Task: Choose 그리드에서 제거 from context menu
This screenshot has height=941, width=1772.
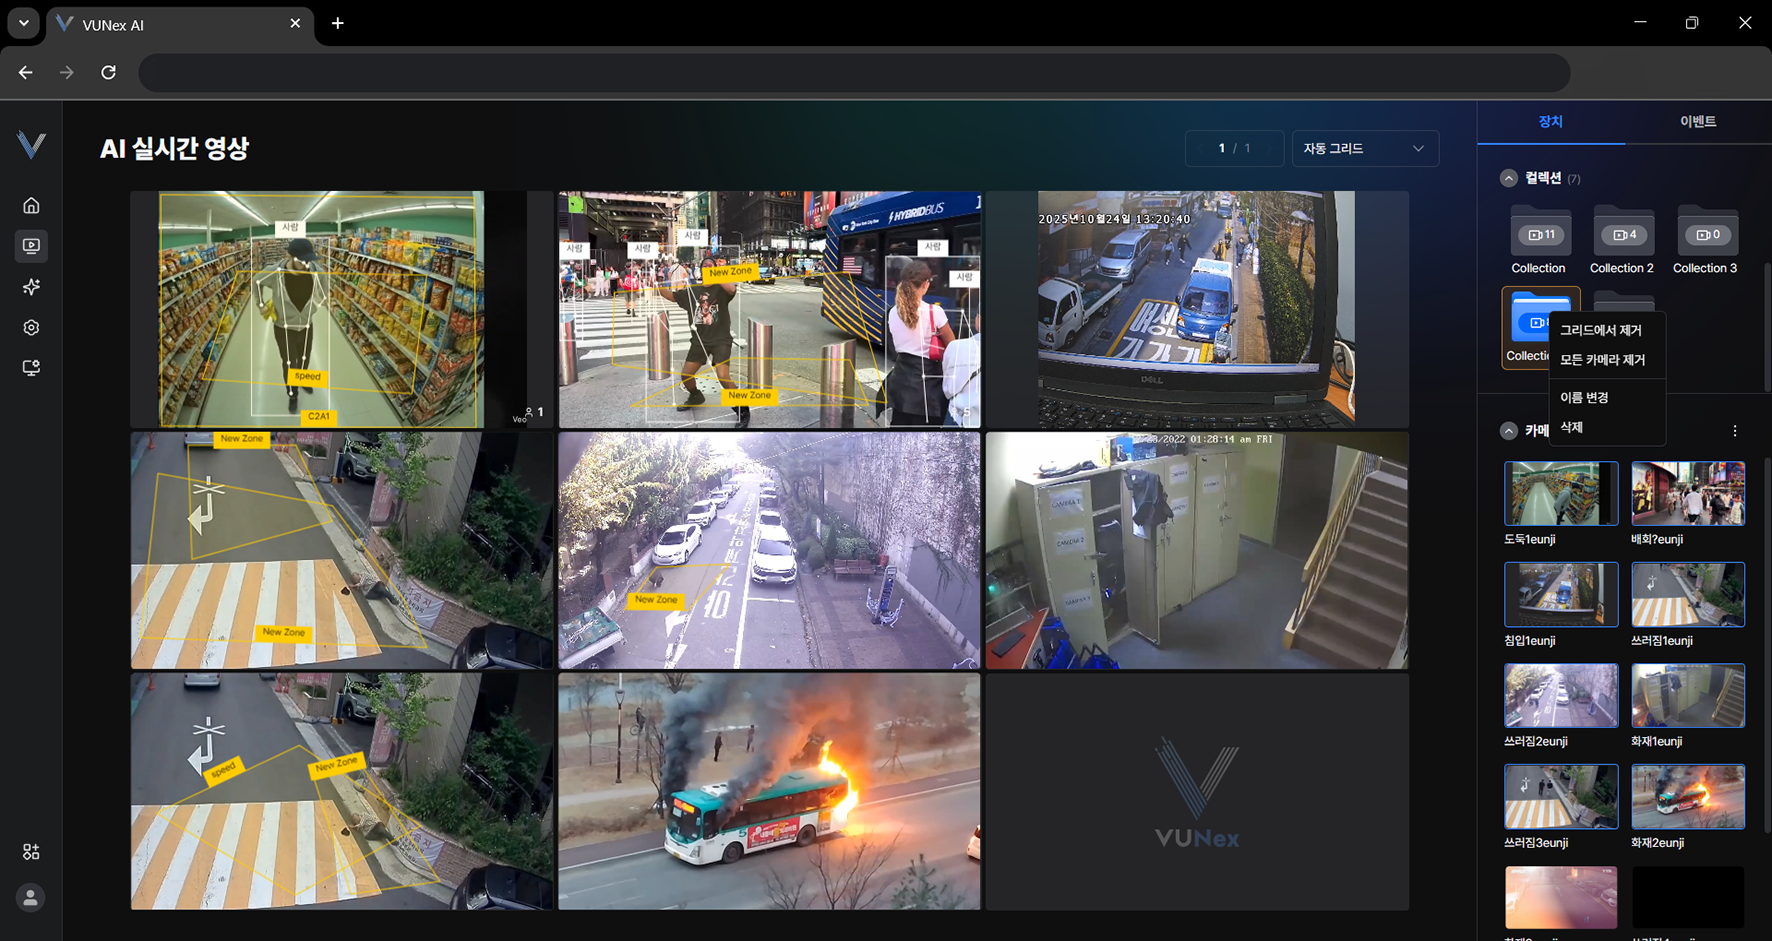Action: coord(1600,331)
